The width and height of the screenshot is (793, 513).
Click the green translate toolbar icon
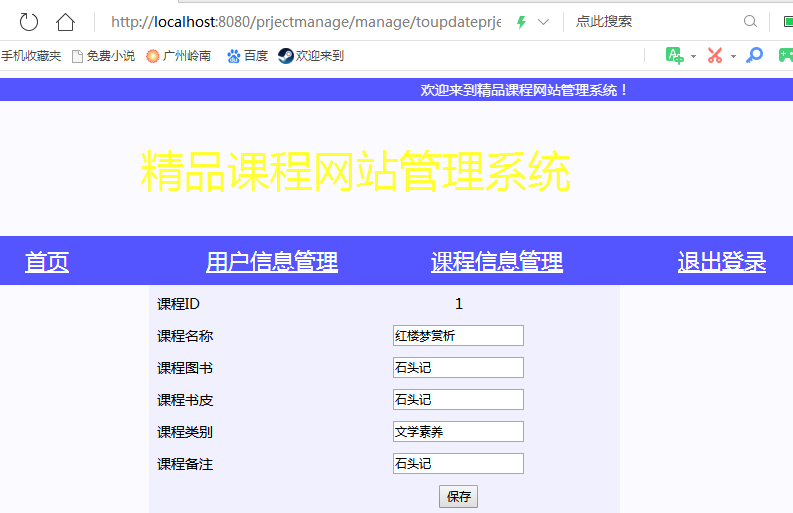(675, 55)
